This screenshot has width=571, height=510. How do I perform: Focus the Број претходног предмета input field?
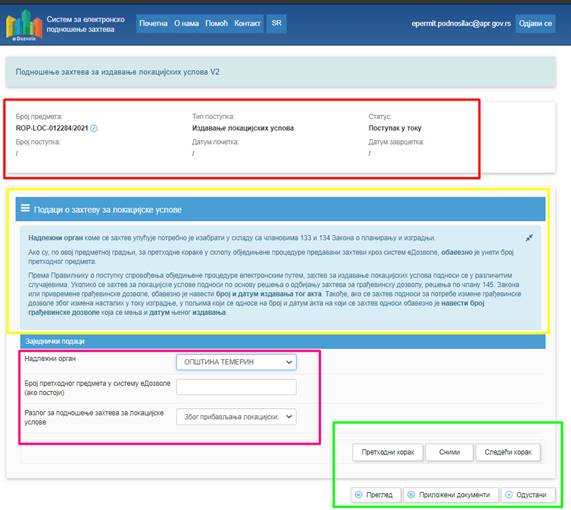pyautogui.click(x=236, y=387)
